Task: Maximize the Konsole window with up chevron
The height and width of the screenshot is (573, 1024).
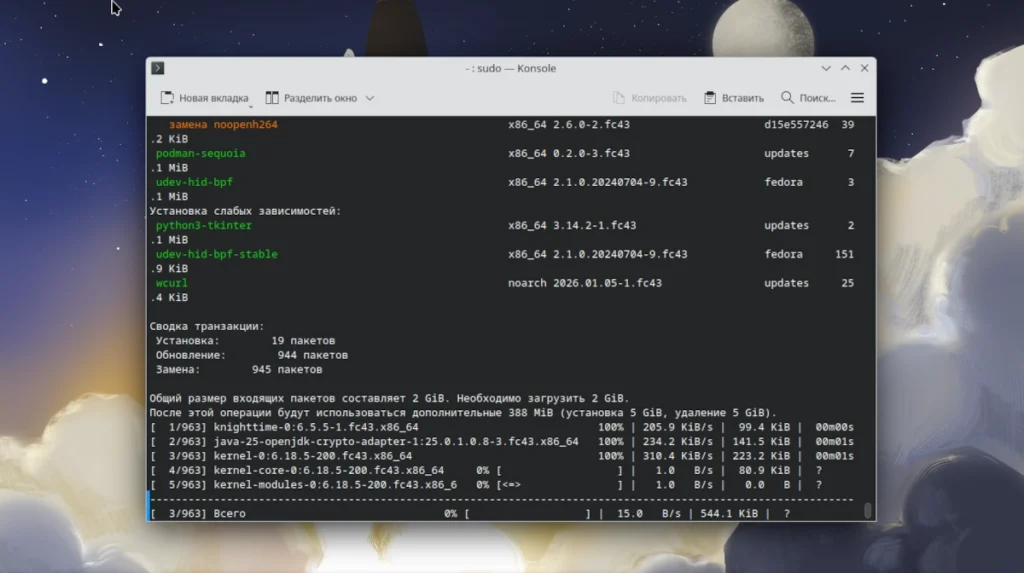Action: 846,68
